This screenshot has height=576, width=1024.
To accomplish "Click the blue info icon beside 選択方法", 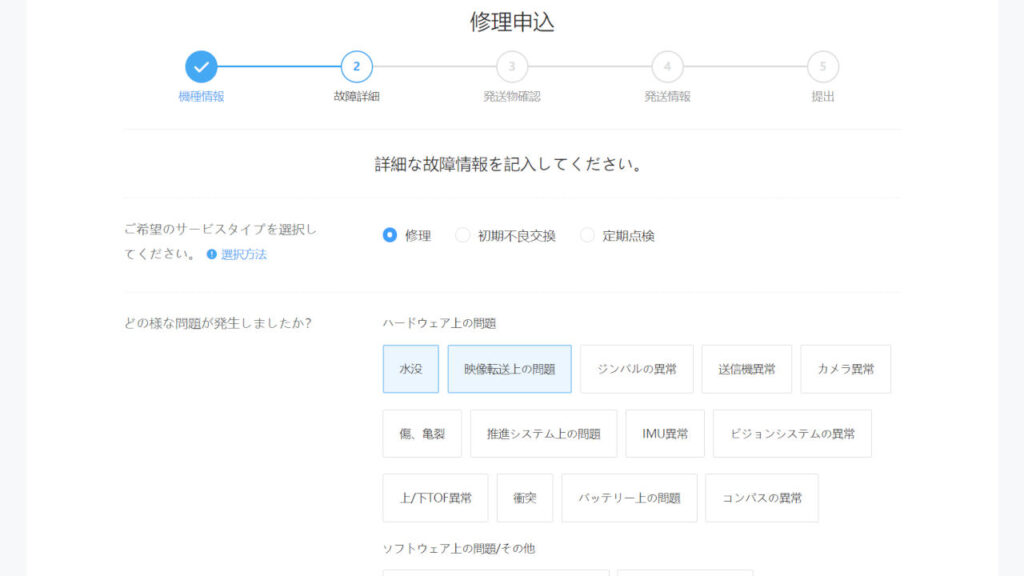I will coord(212,254).
